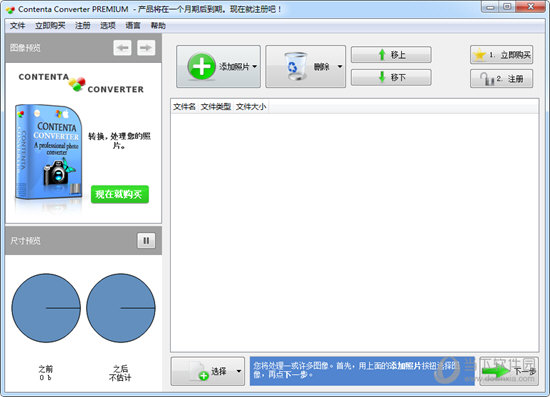This screenshot has height=397, width=550.
Task: Click the Contenta Converter product box image
Action: pos(48,153)
